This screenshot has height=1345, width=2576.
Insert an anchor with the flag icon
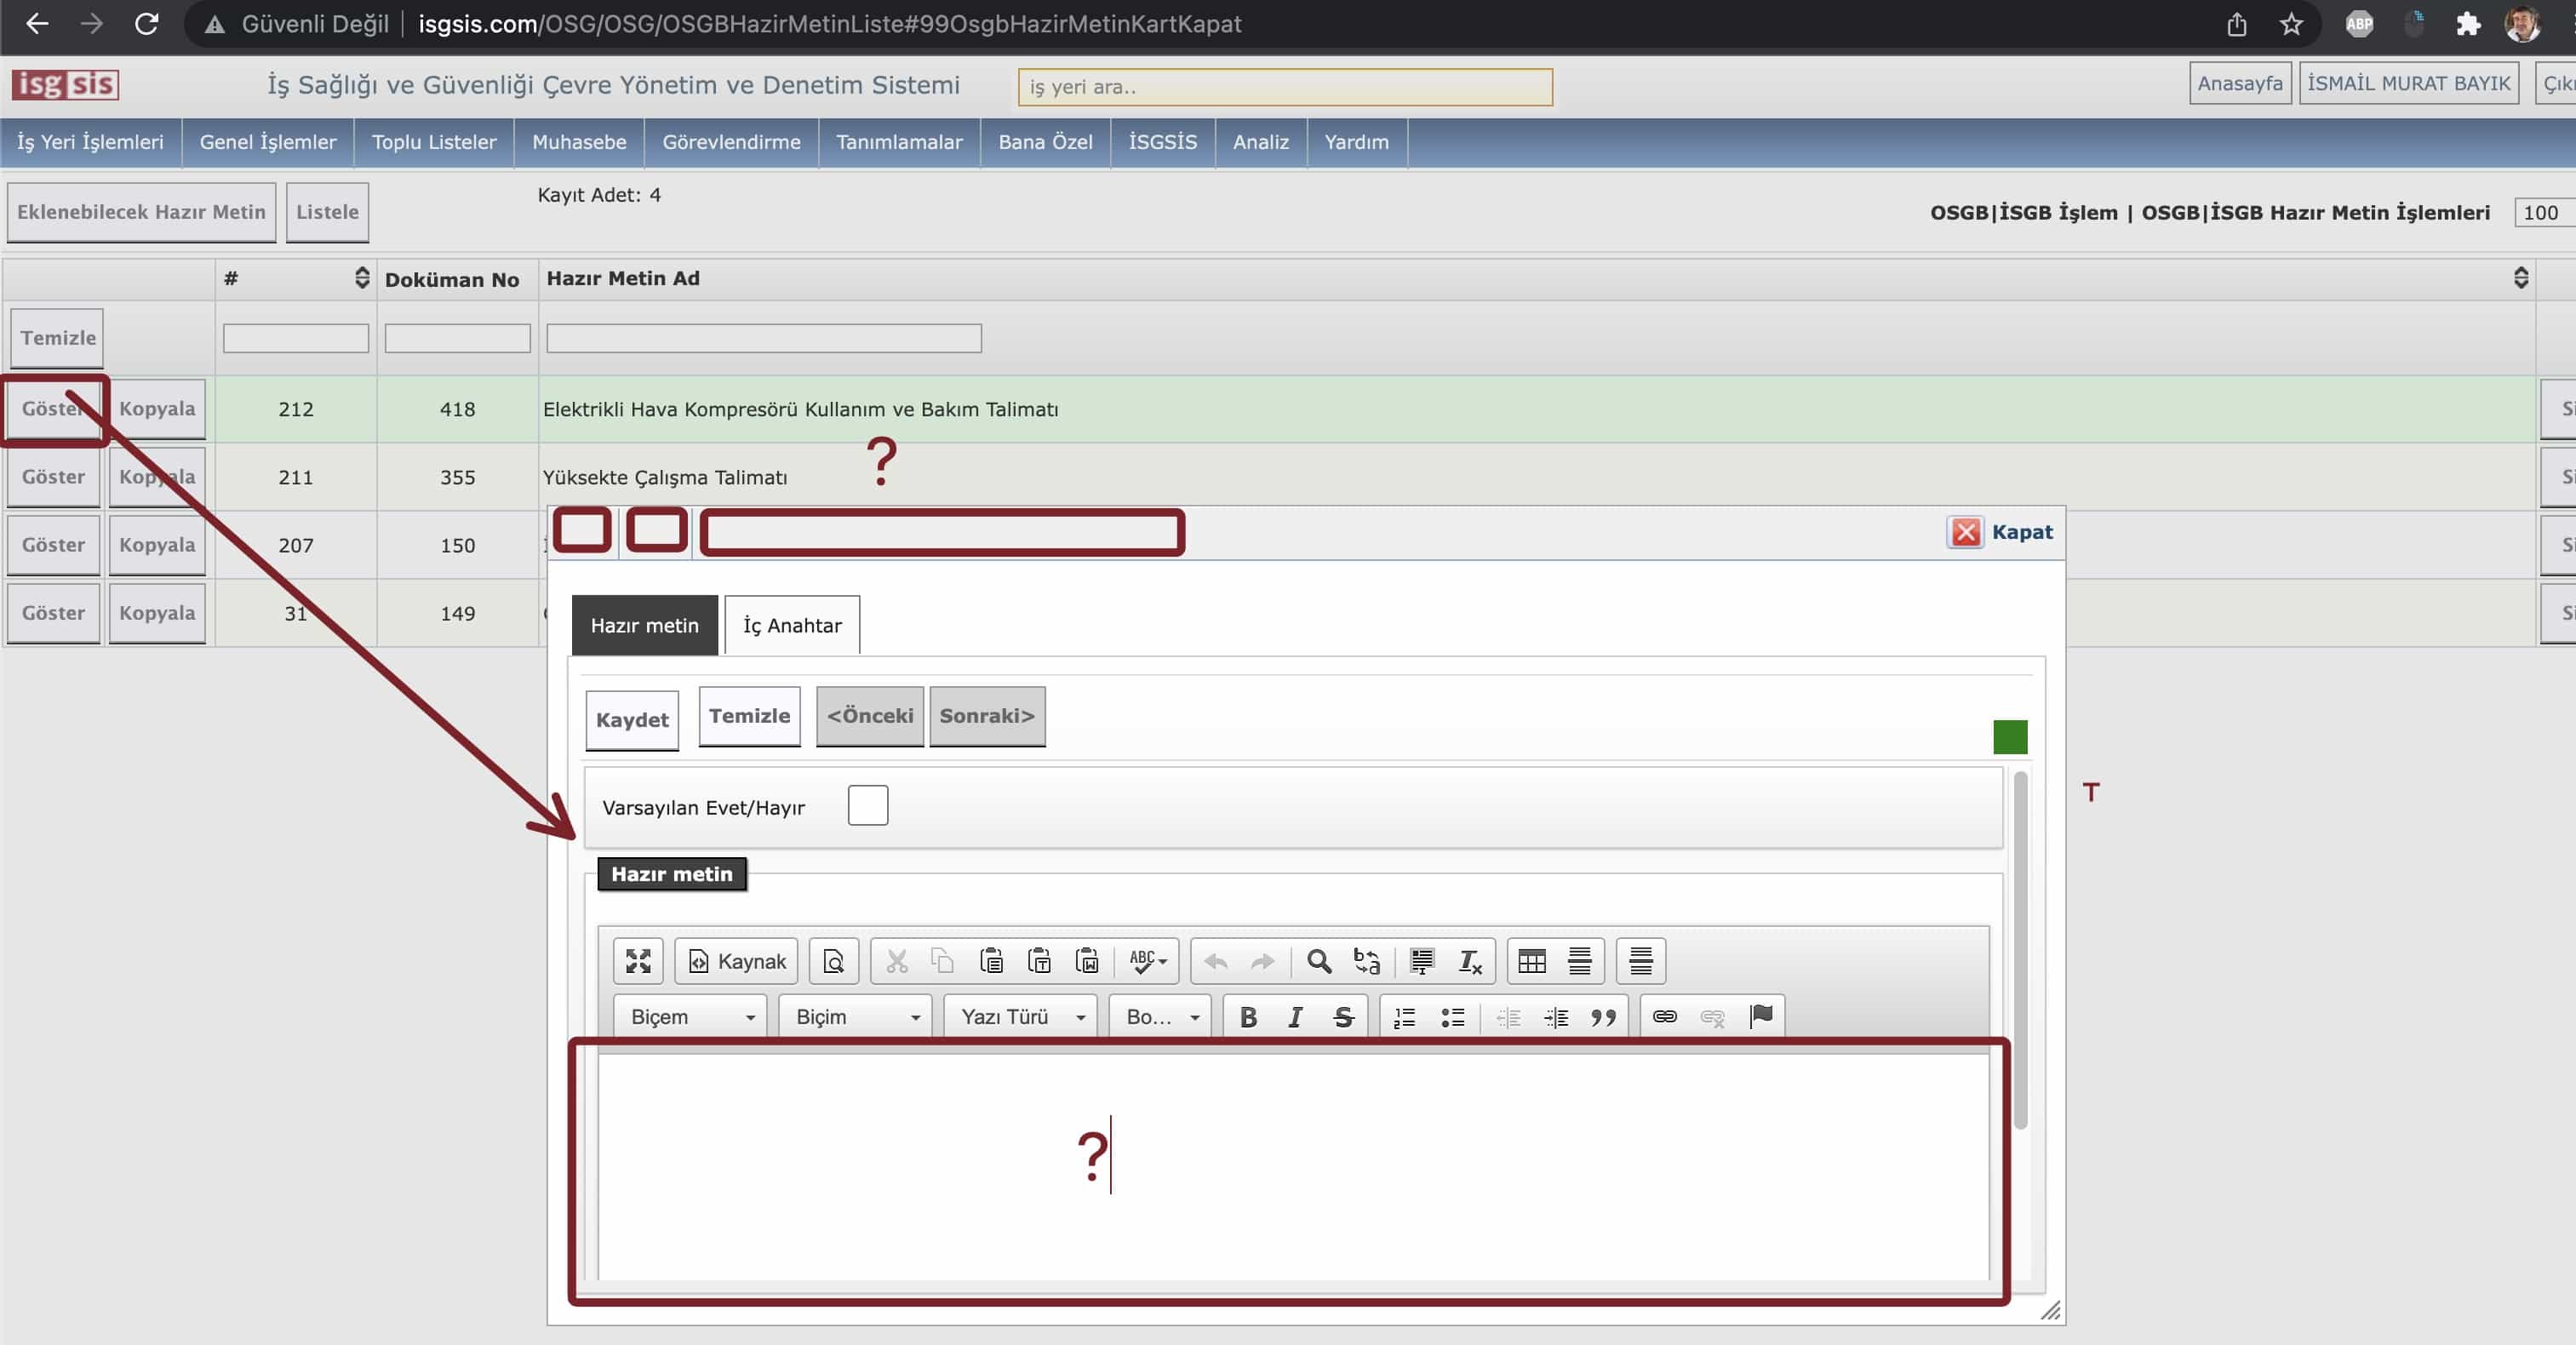point(1761,1017)
